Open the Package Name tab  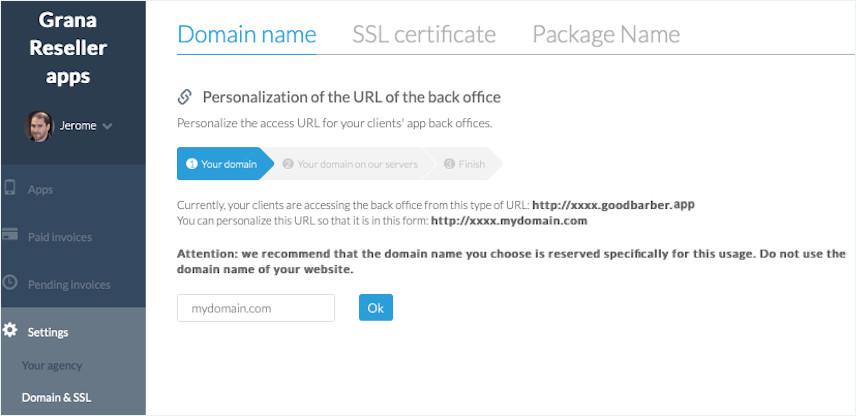[605, 34]
